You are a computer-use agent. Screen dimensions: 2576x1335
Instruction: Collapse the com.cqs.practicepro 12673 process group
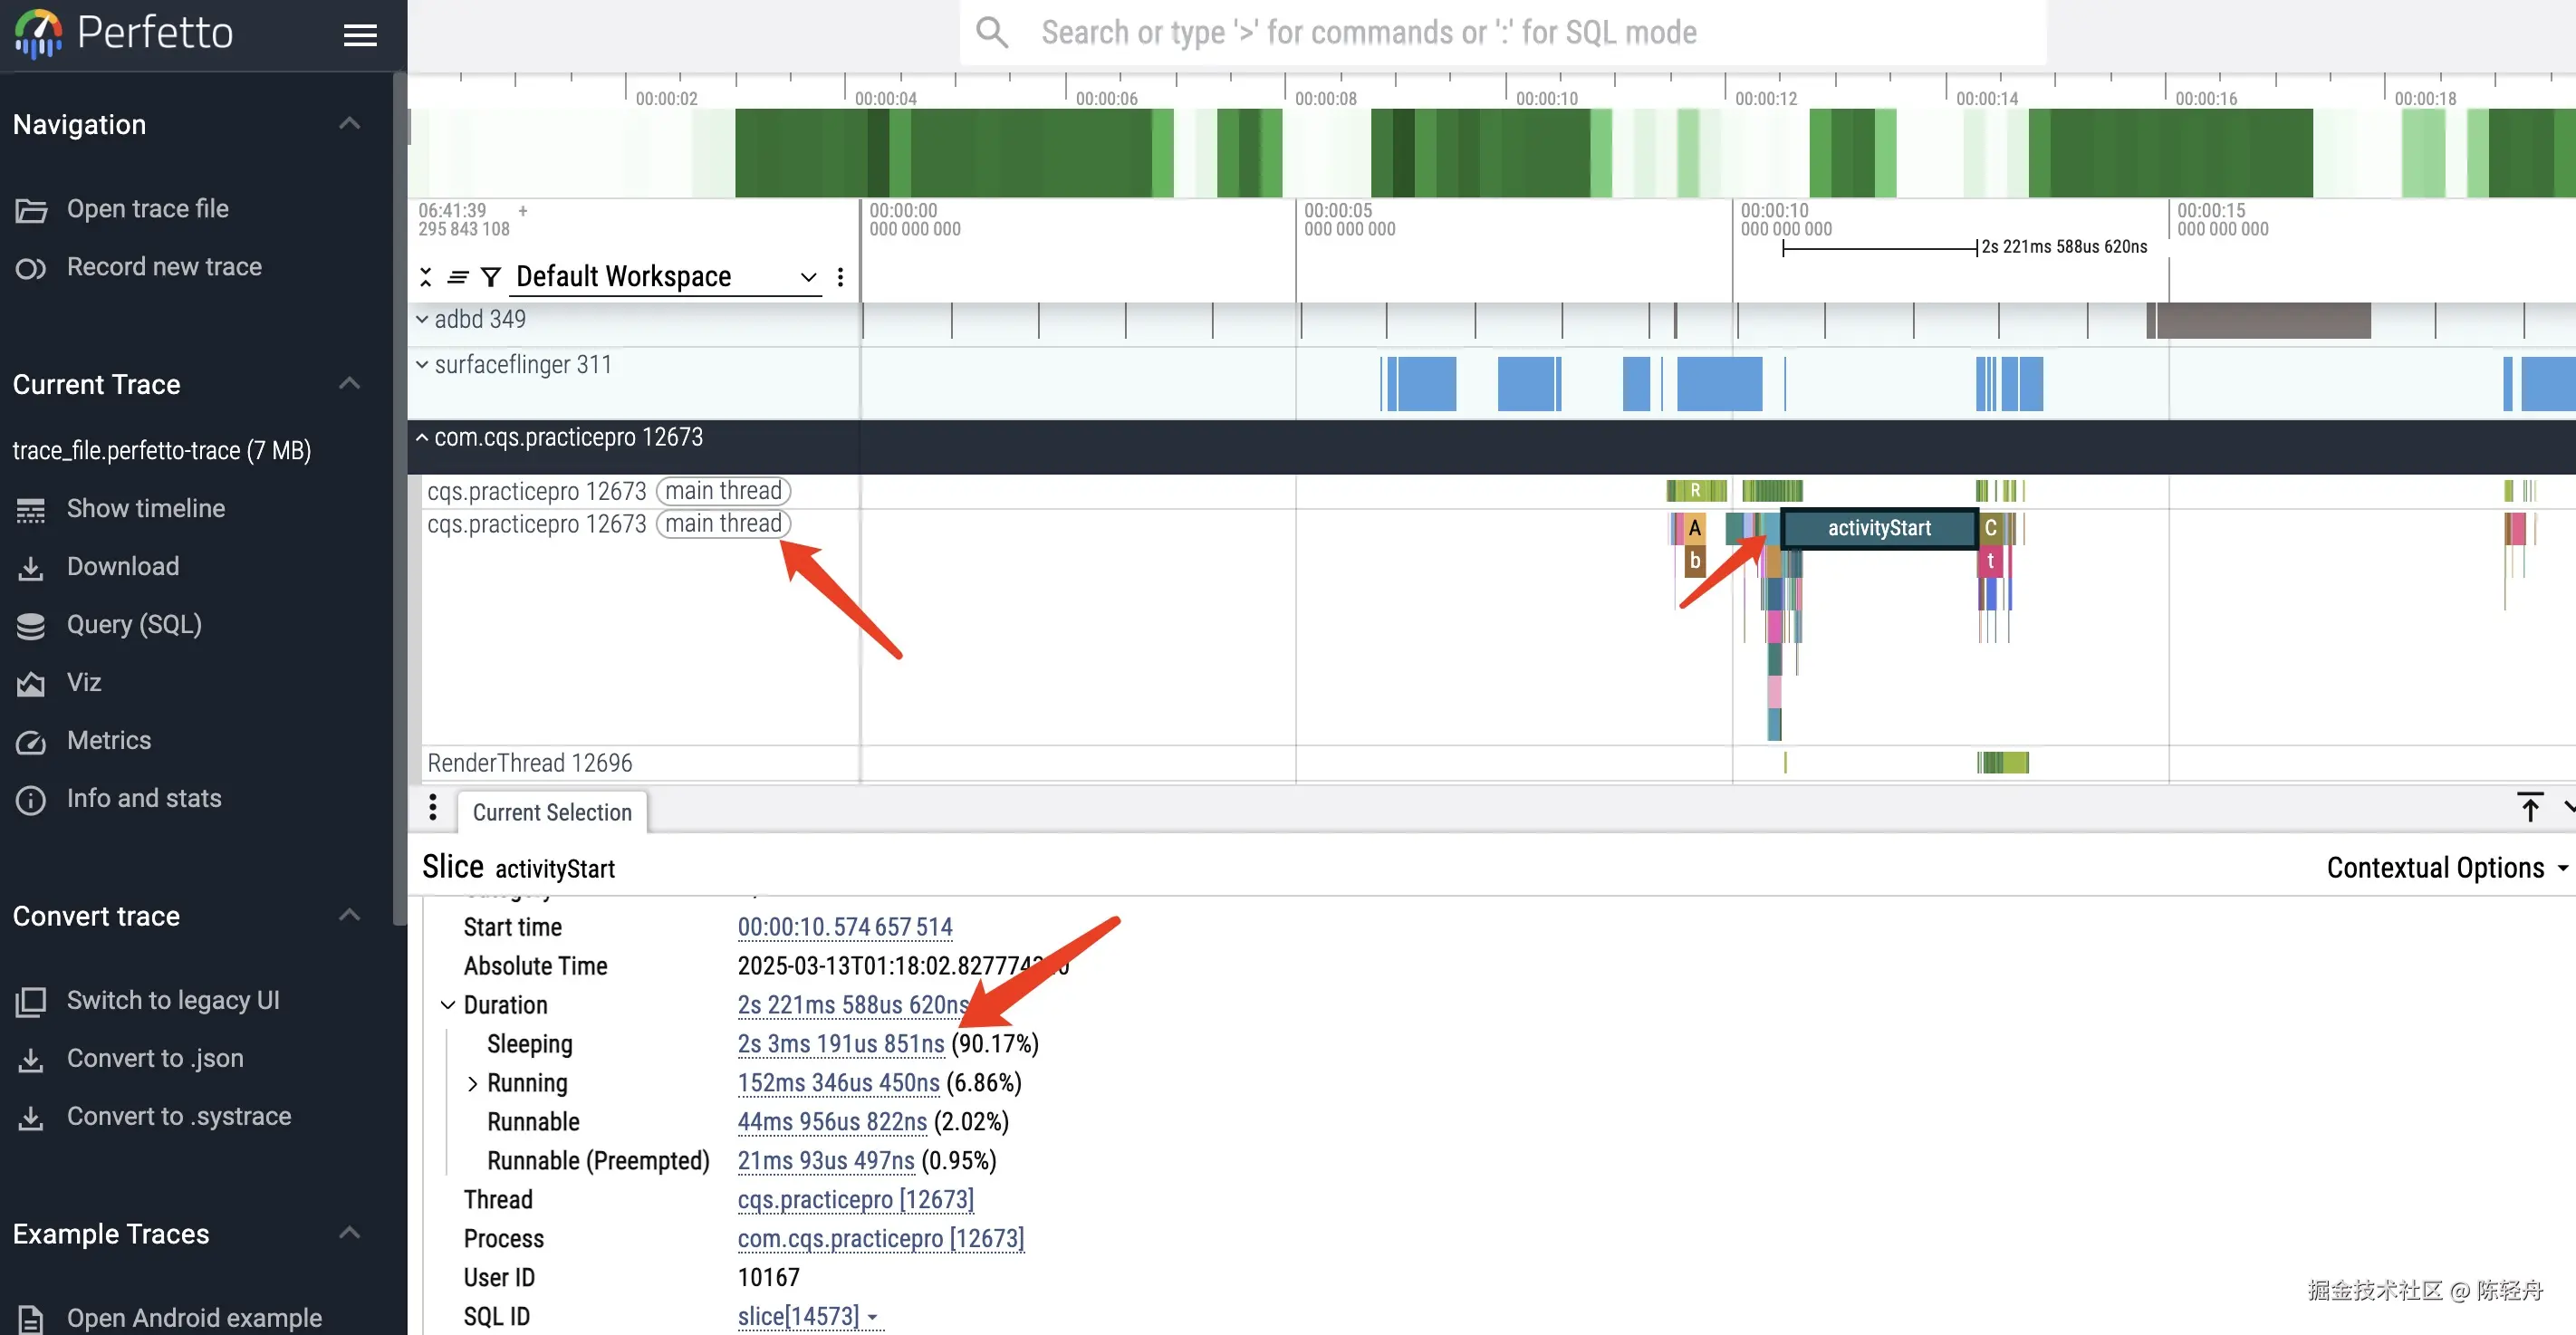422,438
